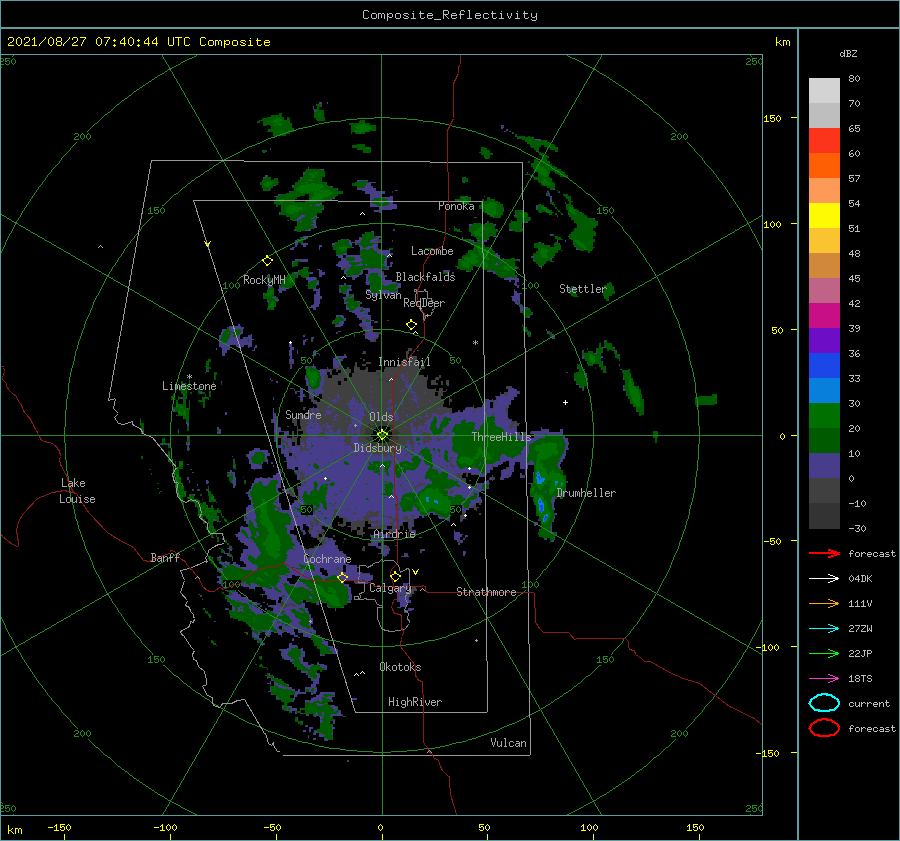This screenshot has height=841, width=900.
Task: Click the cyan 27ZW arrow in legend
Action: tap(824, 629)
